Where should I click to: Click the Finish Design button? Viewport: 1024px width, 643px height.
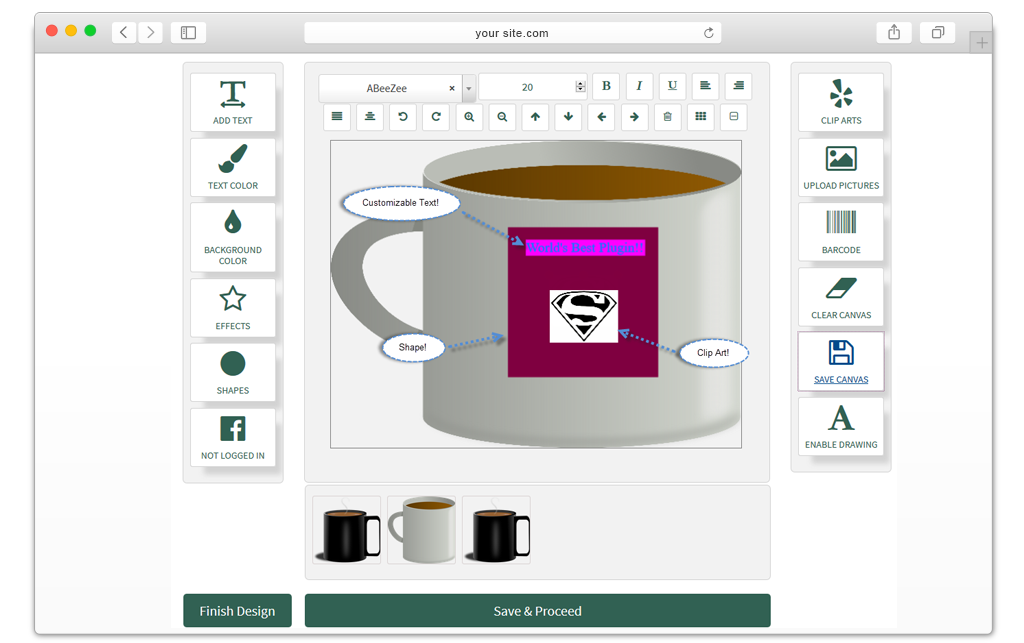click(x=237, y=610)
